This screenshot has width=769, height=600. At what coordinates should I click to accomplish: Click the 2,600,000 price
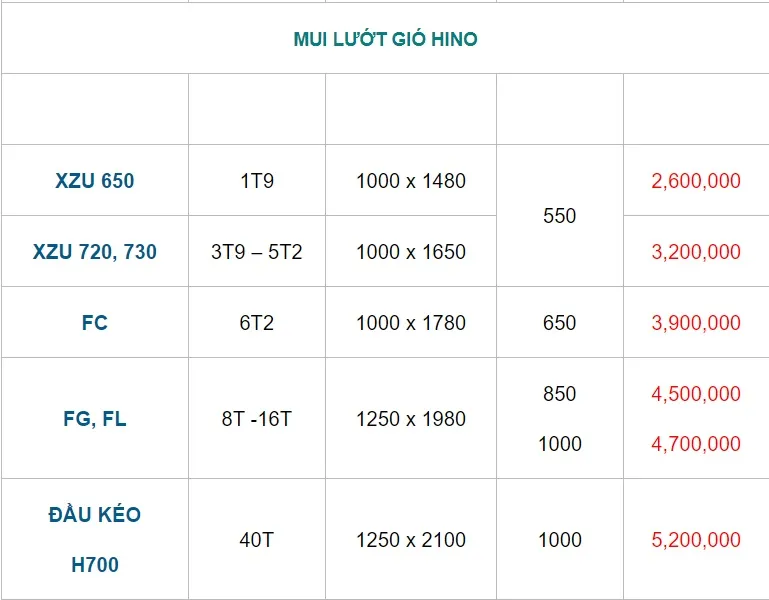tap(695, 181)
